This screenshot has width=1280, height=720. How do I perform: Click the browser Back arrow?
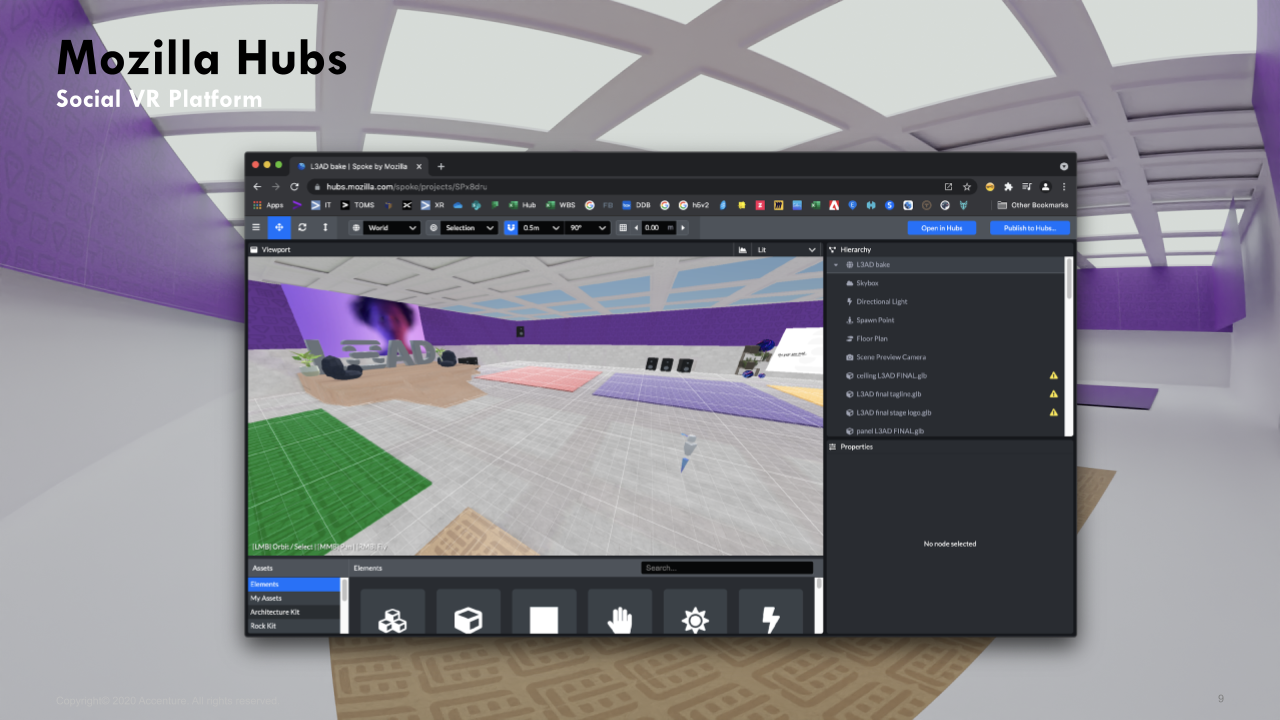click(x=257, y=187)
